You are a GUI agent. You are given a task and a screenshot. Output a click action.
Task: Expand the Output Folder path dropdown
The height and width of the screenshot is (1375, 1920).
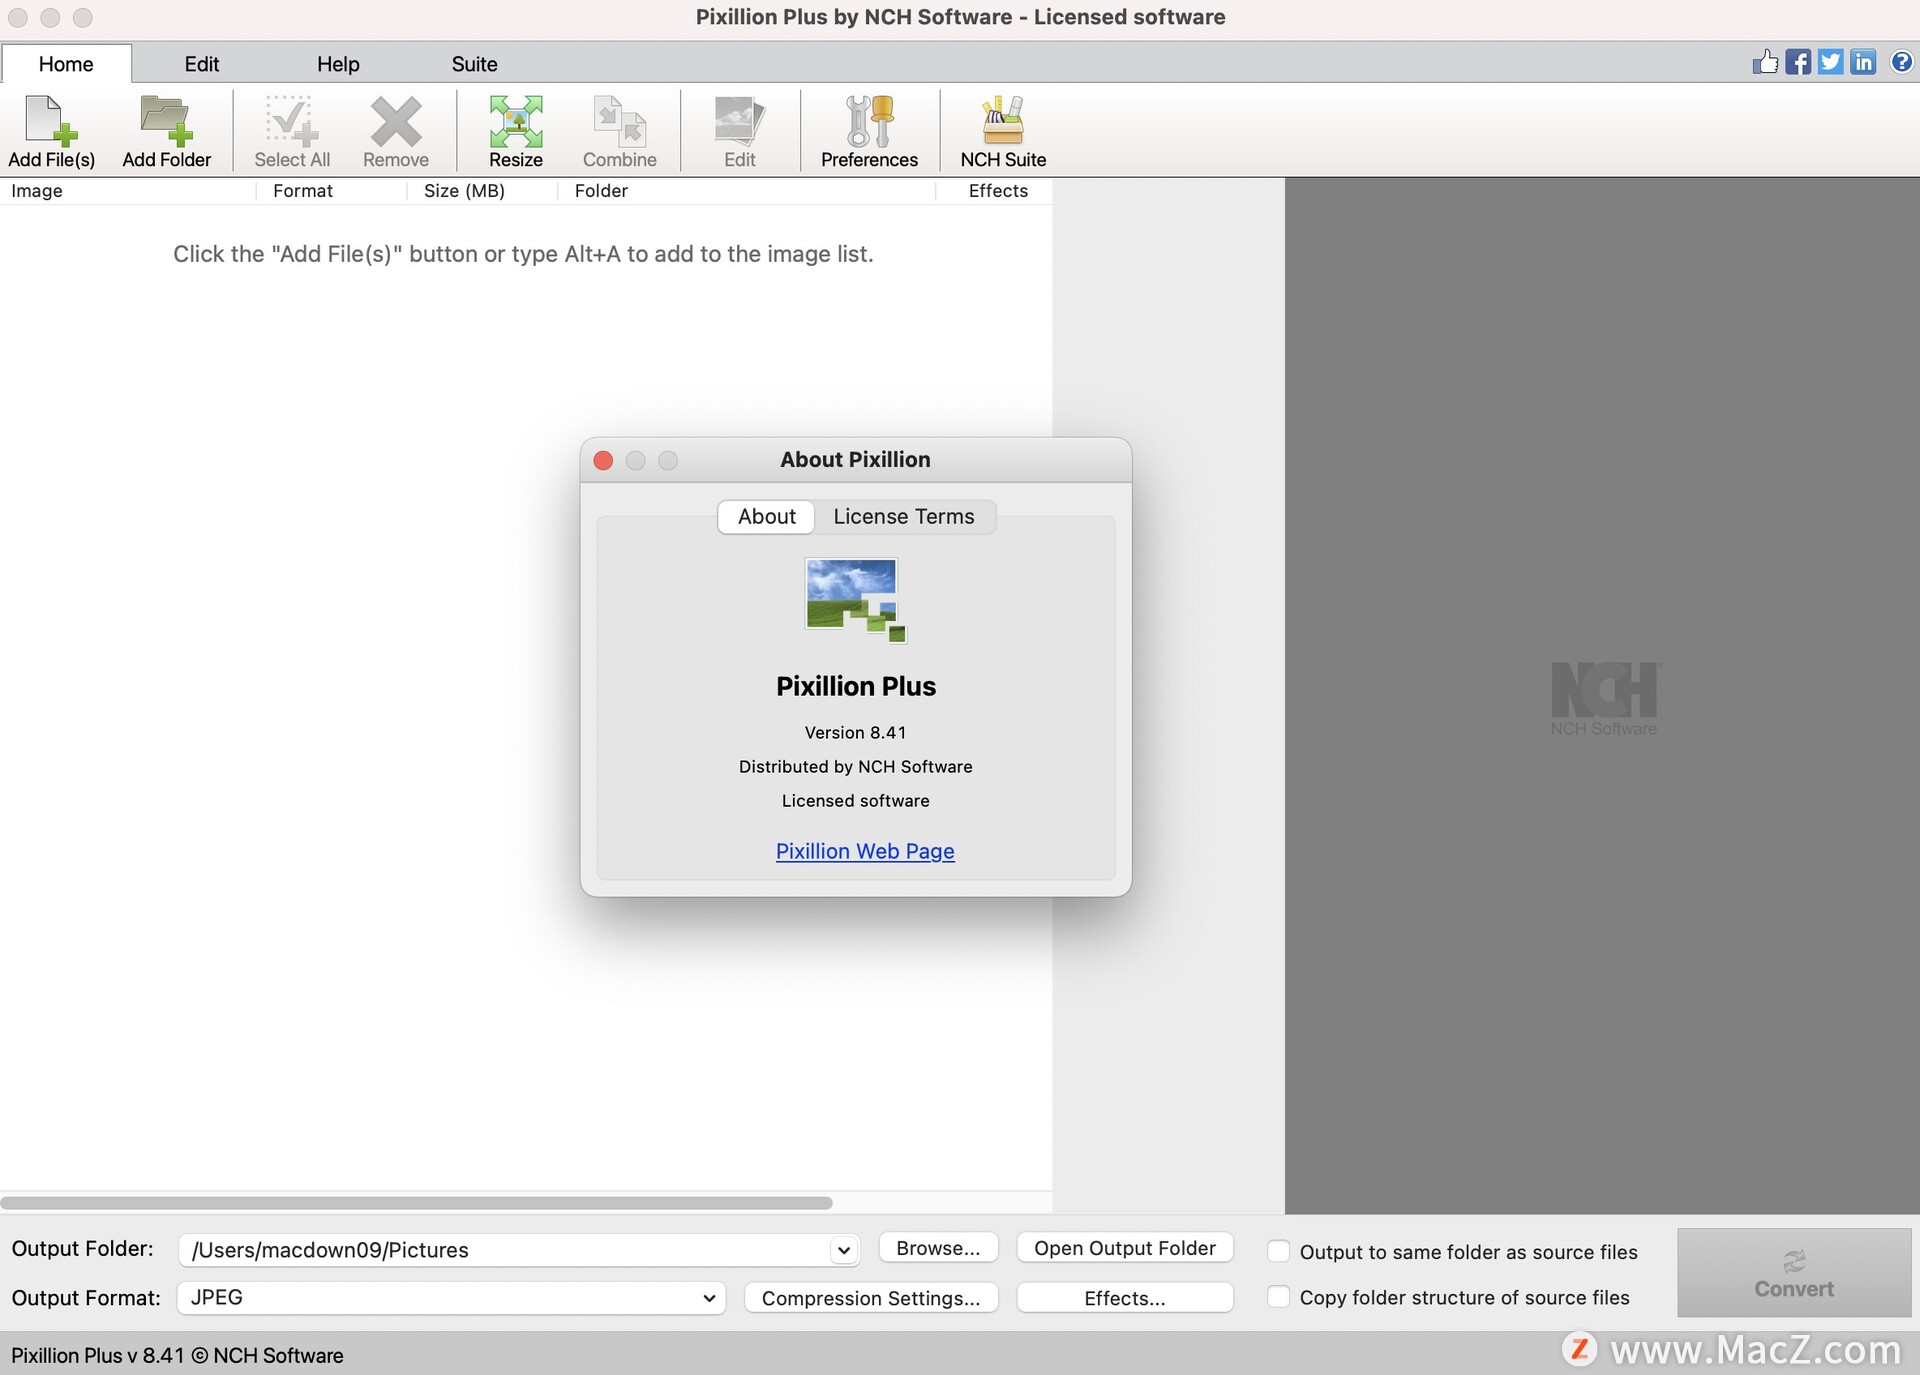pos(843,1250)
